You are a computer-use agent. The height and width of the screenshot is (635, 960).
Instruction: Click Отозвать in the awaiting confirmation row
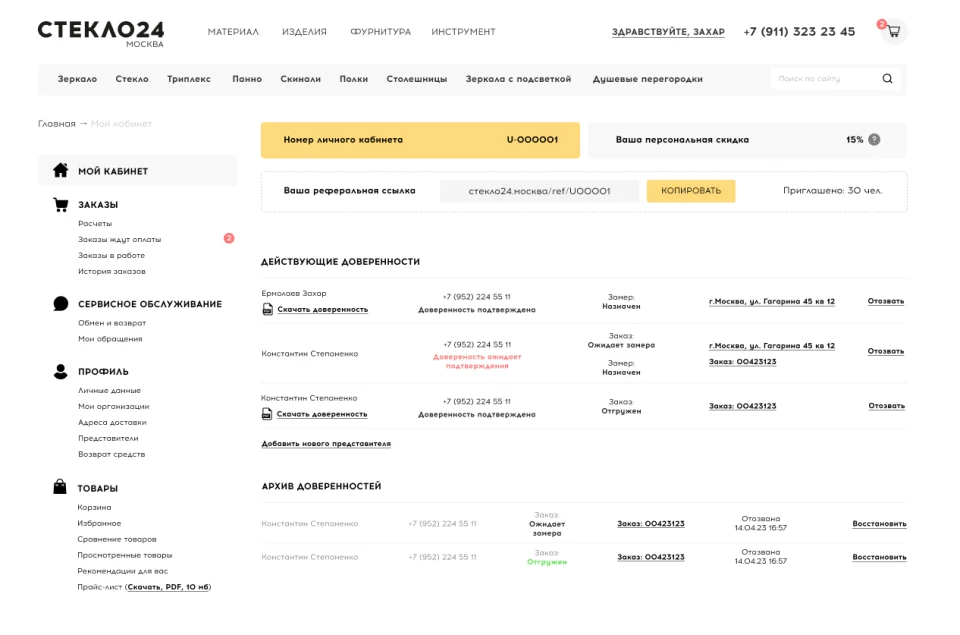(886, 351)
